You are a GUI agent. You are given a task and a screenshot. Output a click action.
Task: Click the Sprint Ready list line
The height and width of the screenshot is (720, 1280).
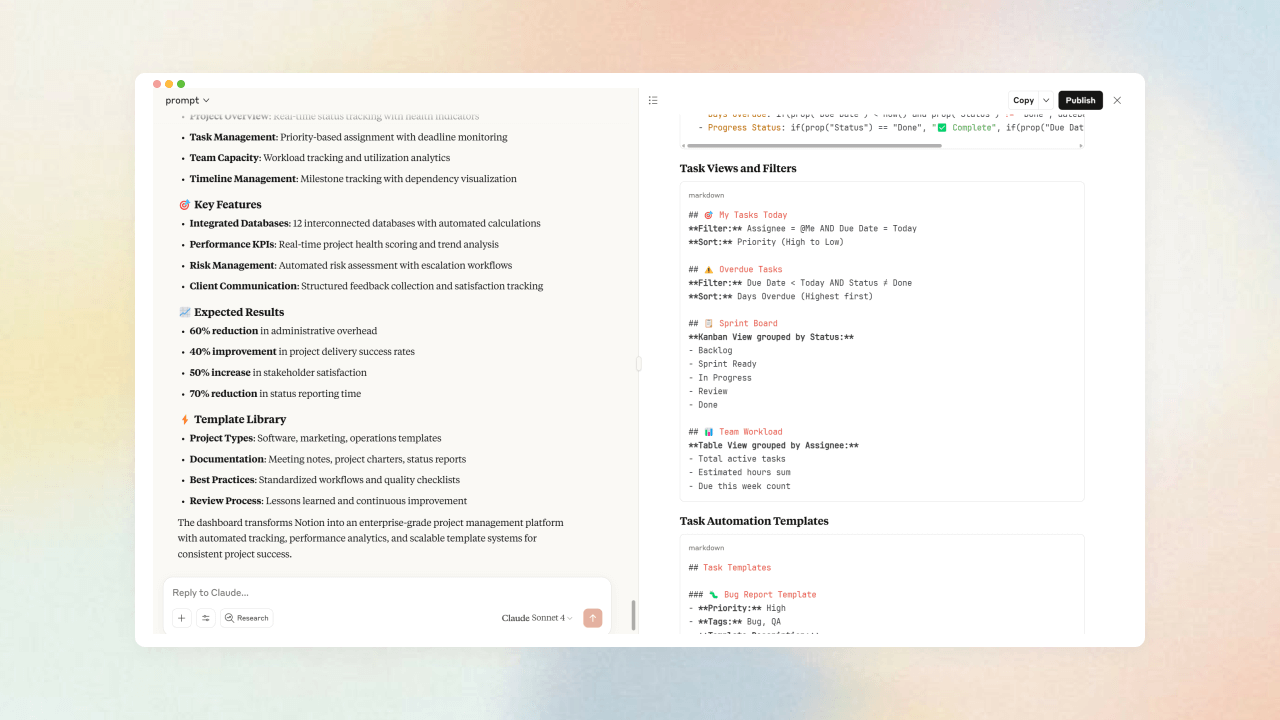point(722,364)
